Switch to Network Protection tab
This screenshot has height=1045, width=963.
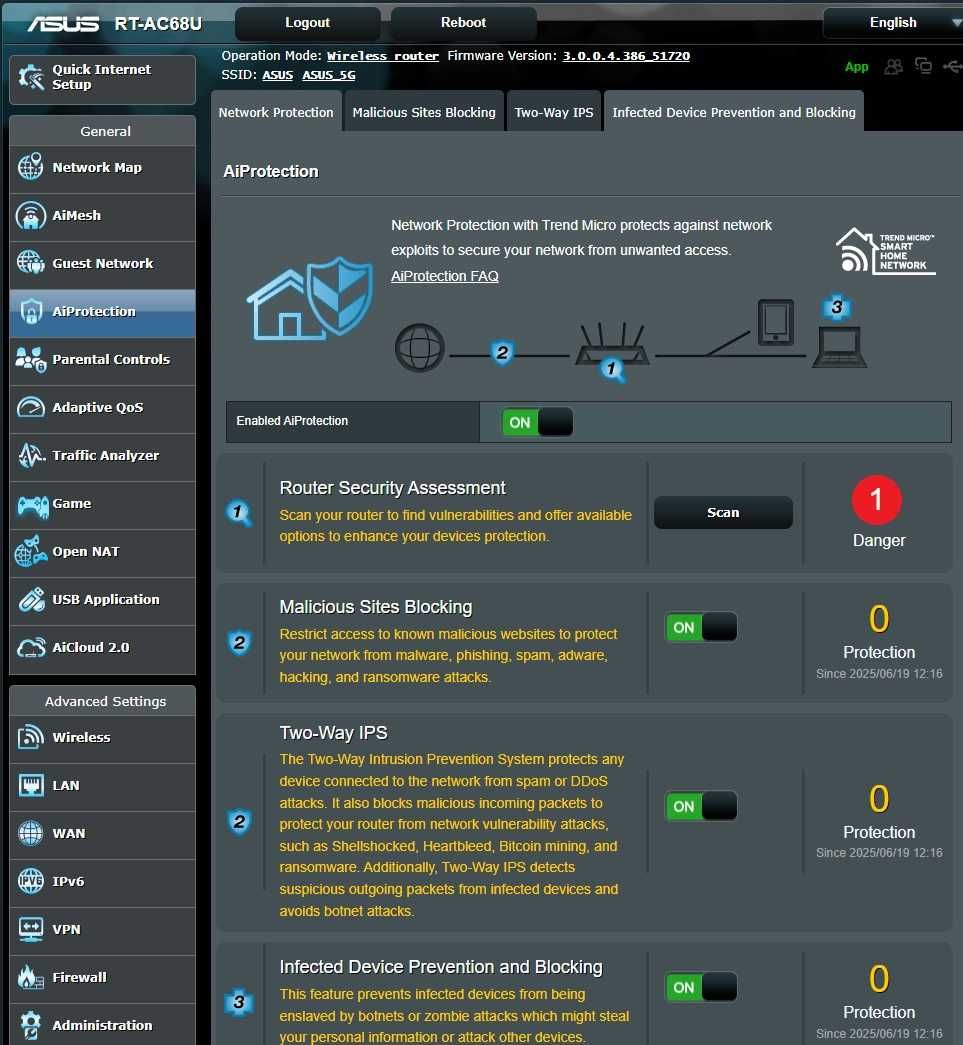click(x=276, y=112)
